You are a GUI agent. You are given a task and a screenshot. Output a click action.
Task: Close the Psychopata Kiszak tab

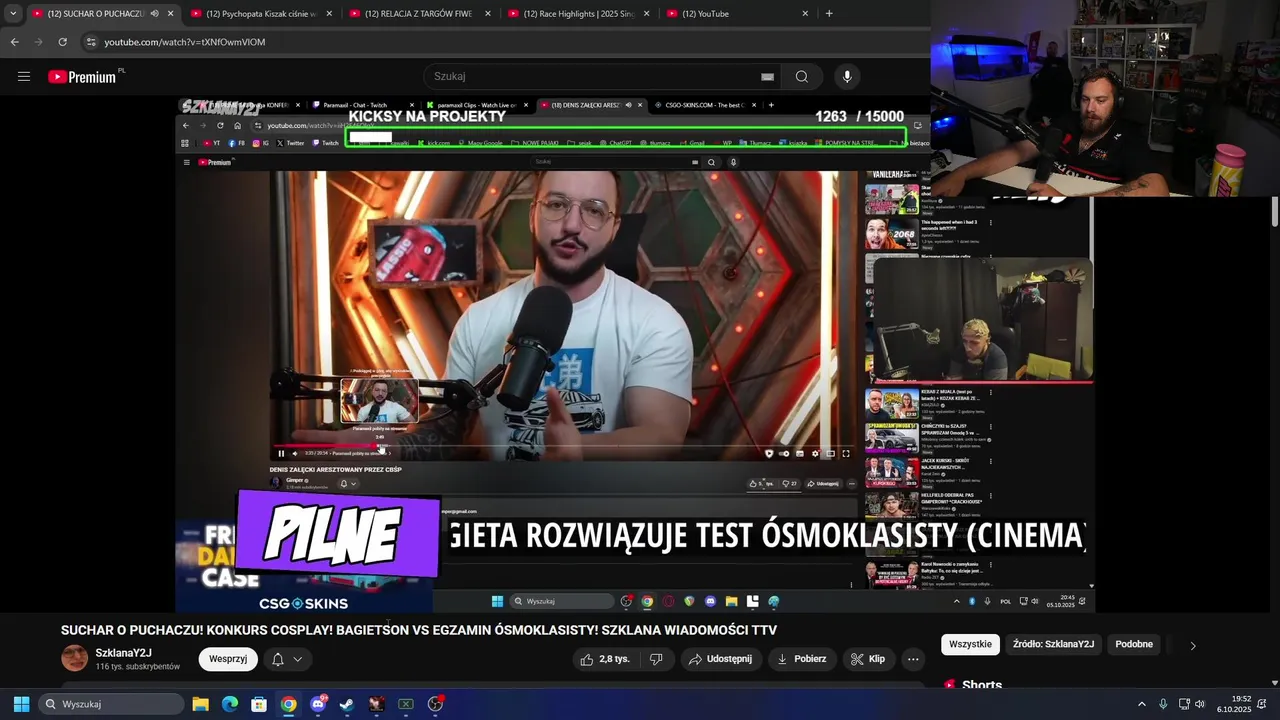329,14
